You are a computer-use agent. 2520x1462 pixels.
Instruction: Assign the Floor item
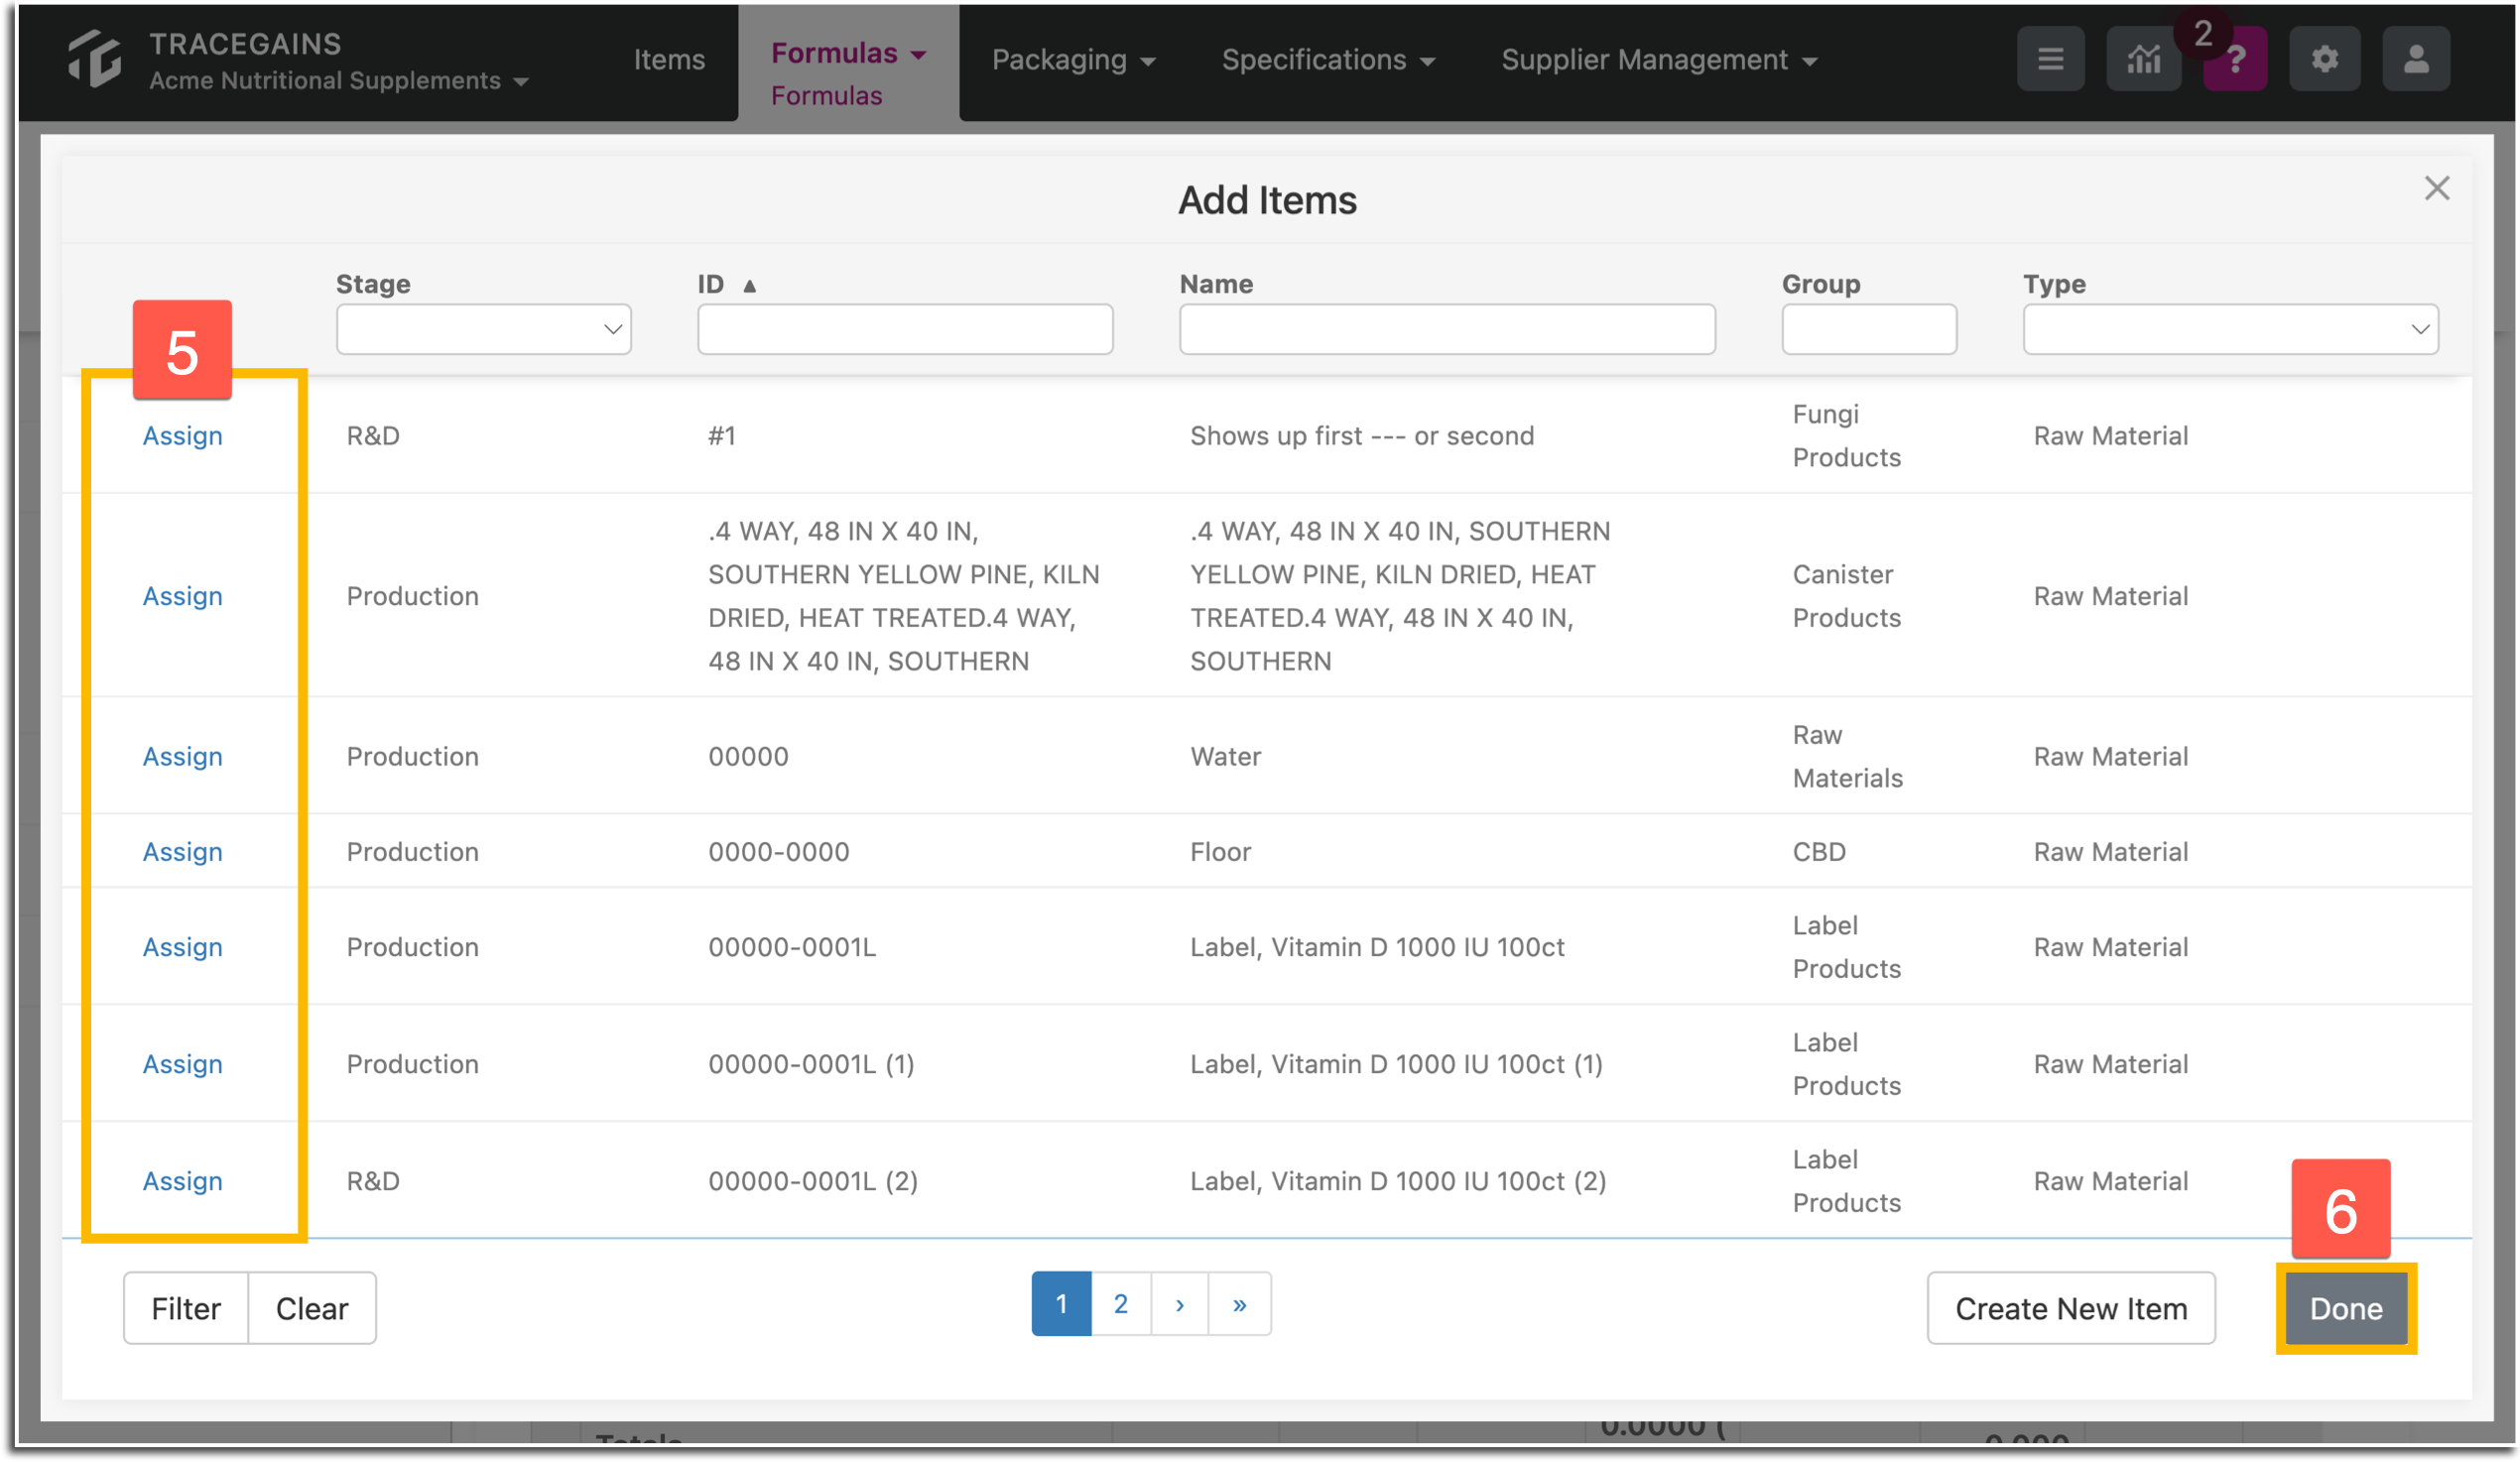coord(182,852)
